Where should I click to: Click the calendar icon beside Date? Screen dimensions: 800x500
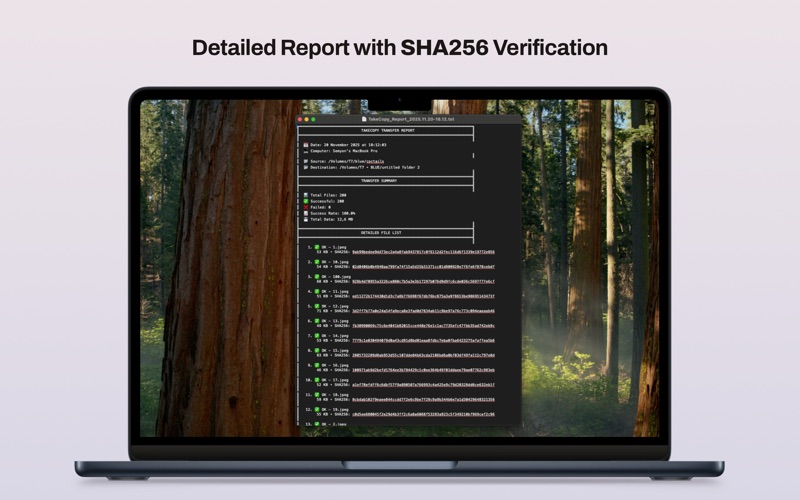coord(306,145)
